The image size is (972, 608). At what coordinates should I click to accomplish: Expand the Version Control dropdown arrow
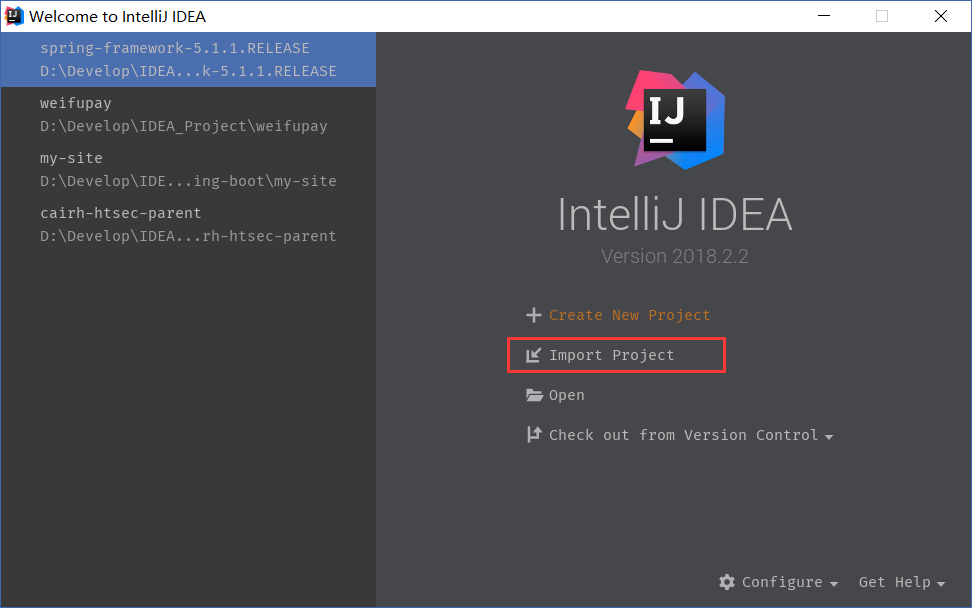tap(829, 436)
